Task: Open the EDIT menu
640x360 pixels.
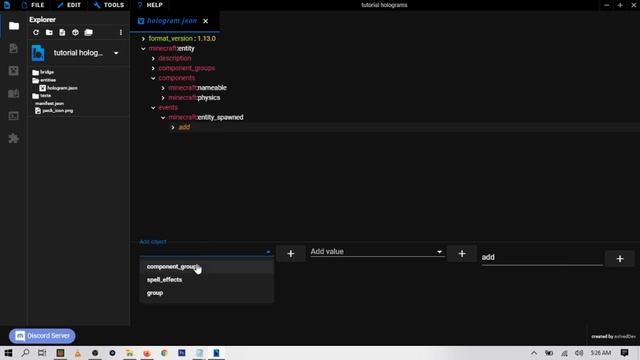Action: tap(69, 5)
